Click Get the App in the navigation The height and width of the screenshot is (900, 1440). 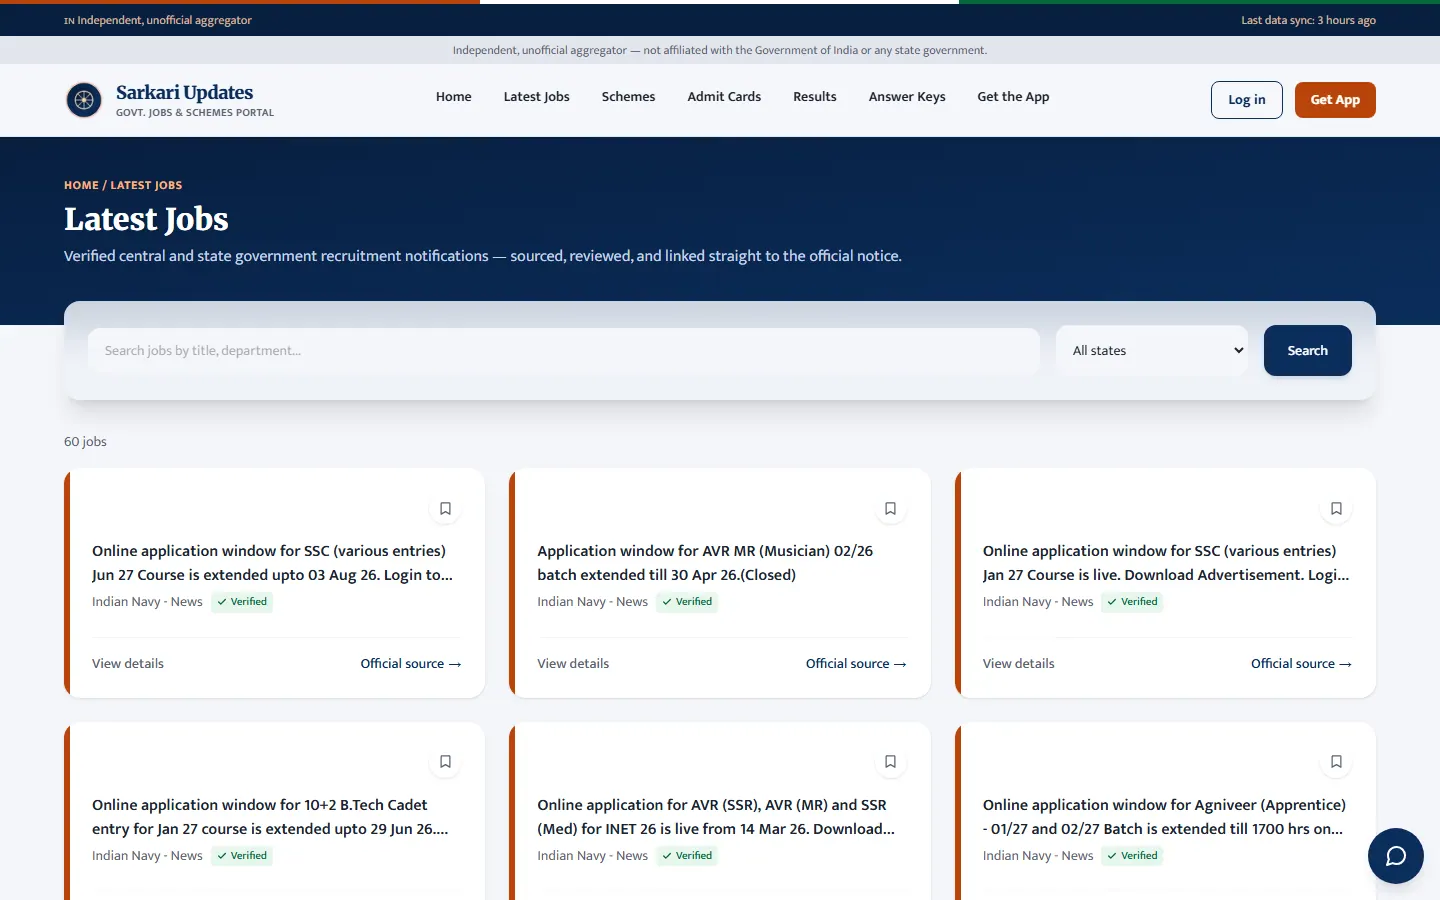pos(1013,97)
